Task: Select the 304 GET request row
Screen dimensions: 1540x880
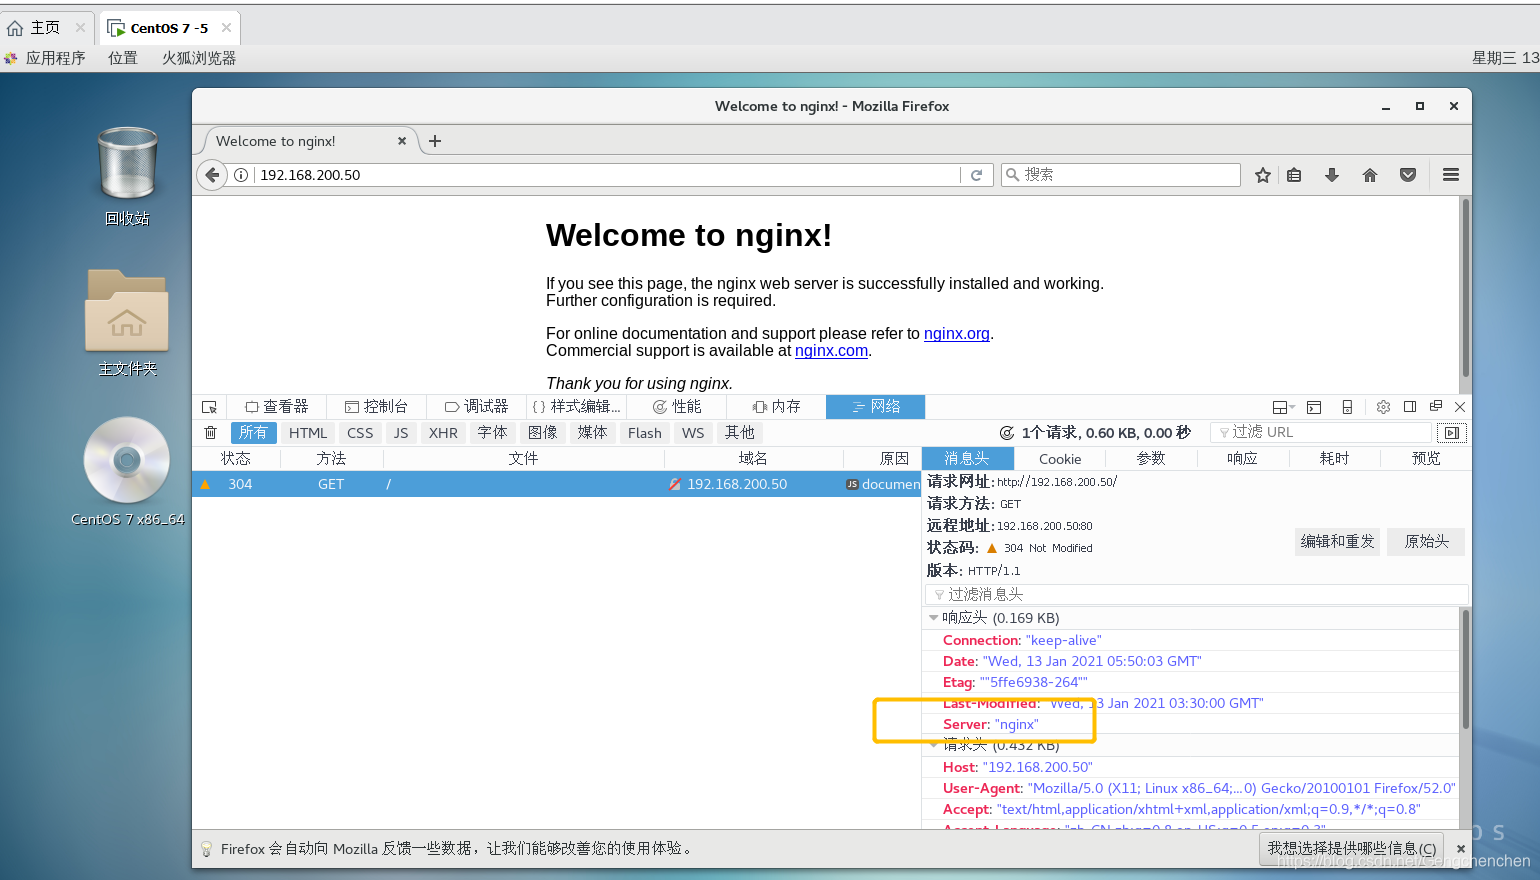Action: pos(556,484)
